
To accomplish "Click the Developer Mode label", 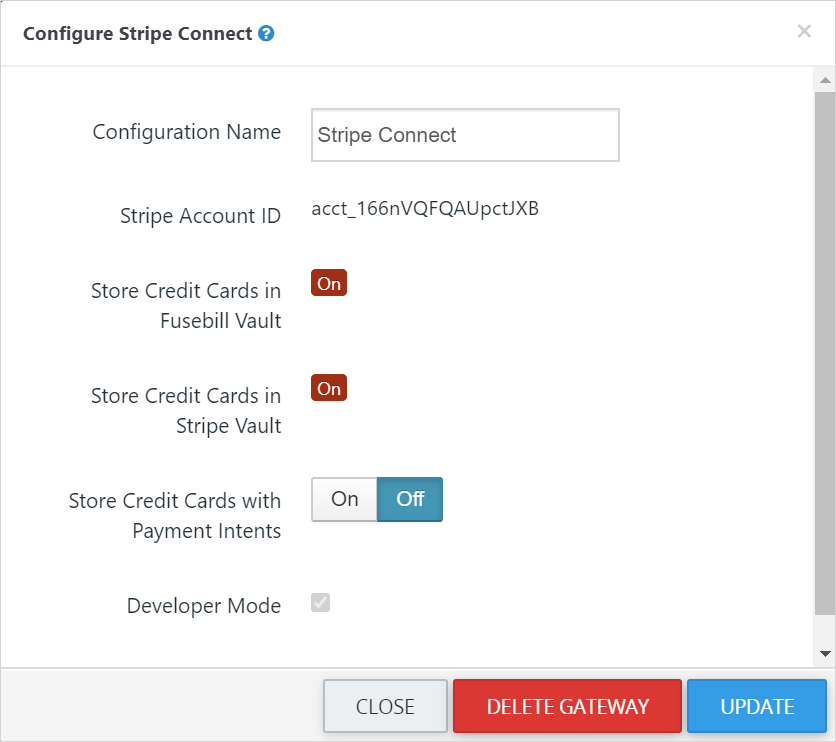I will point(204,606).
